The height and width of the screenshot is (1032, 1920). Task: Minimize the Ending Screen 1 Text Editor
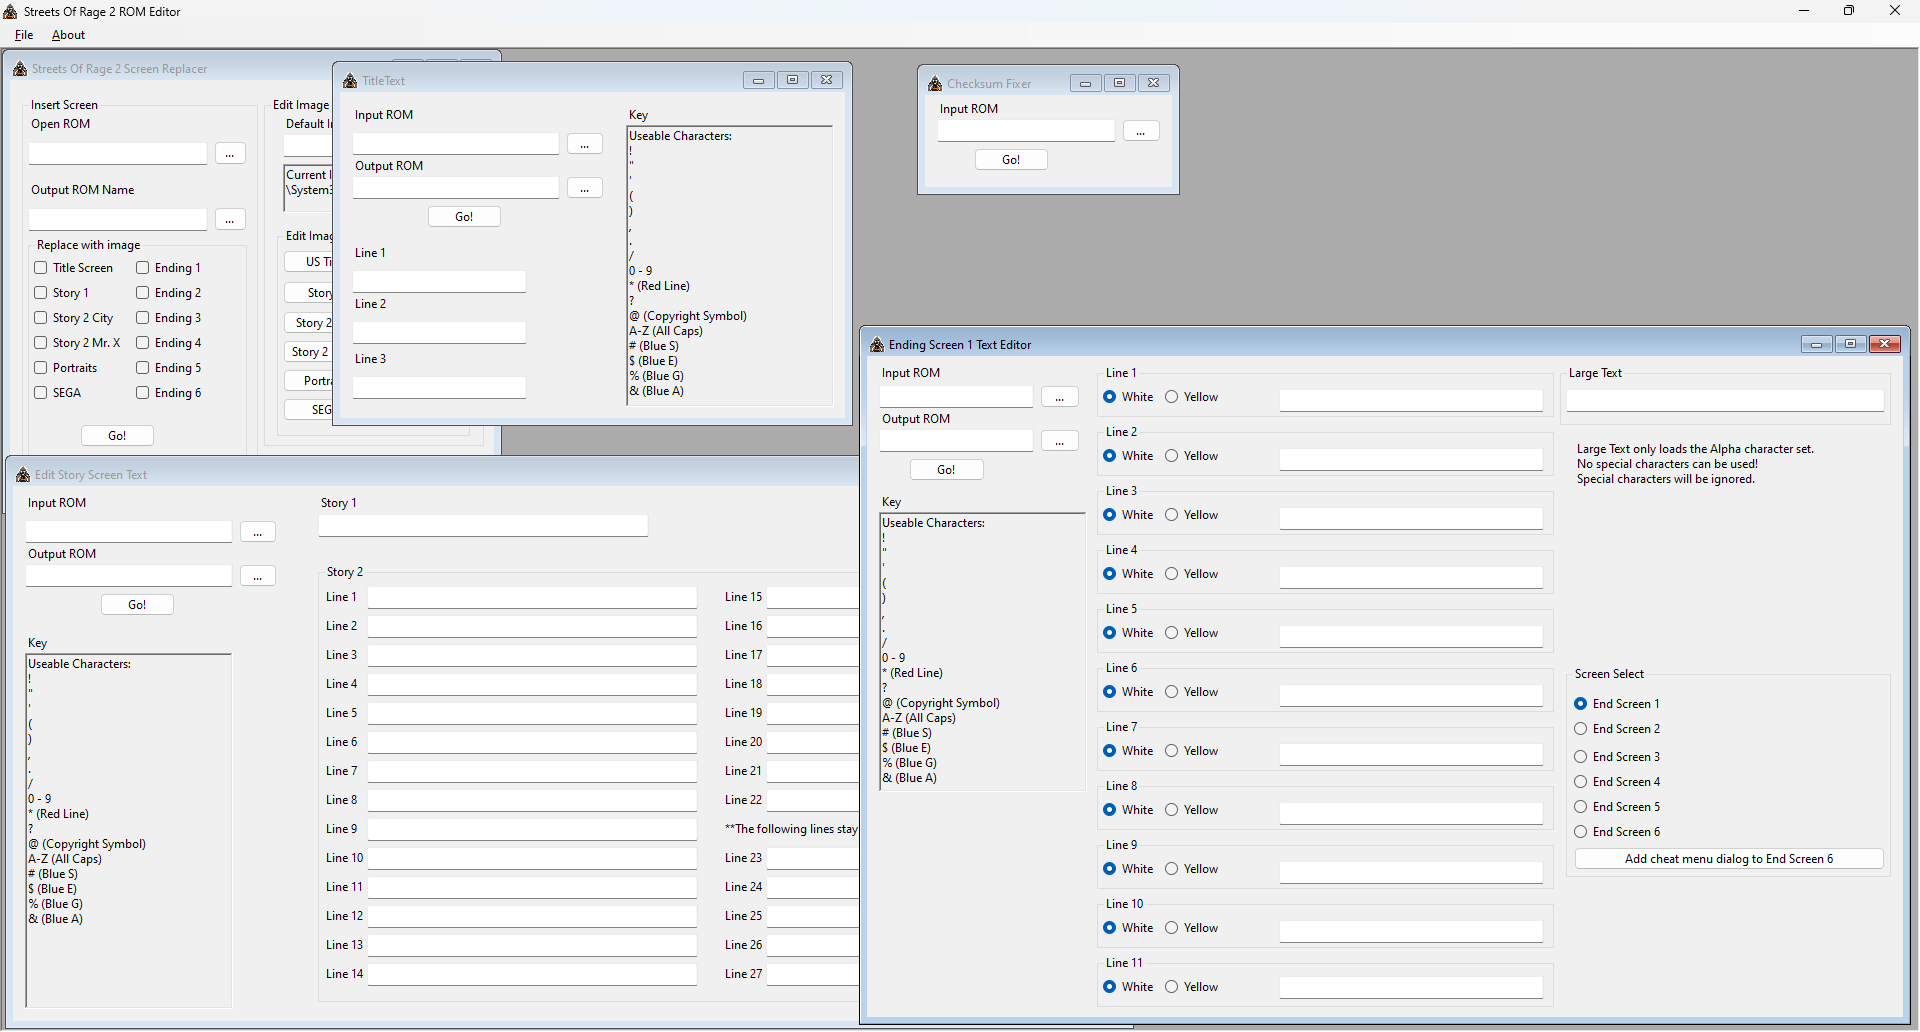pyautogui.click(x=1817, y=344)
